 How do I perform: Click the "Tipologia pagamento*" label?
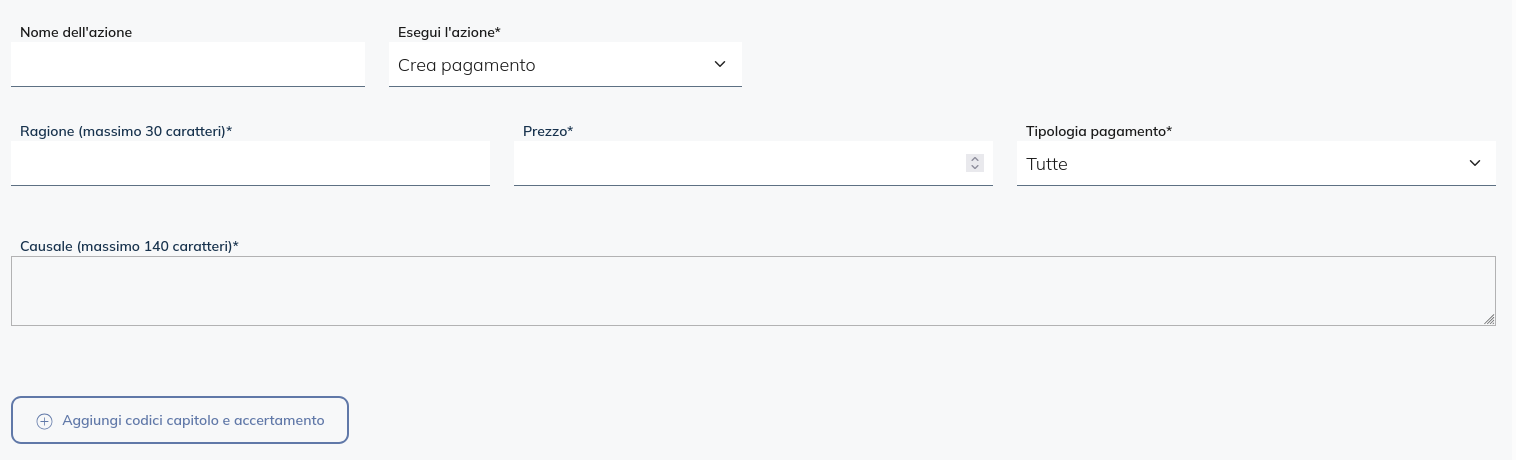click(x=1099, y=131)
